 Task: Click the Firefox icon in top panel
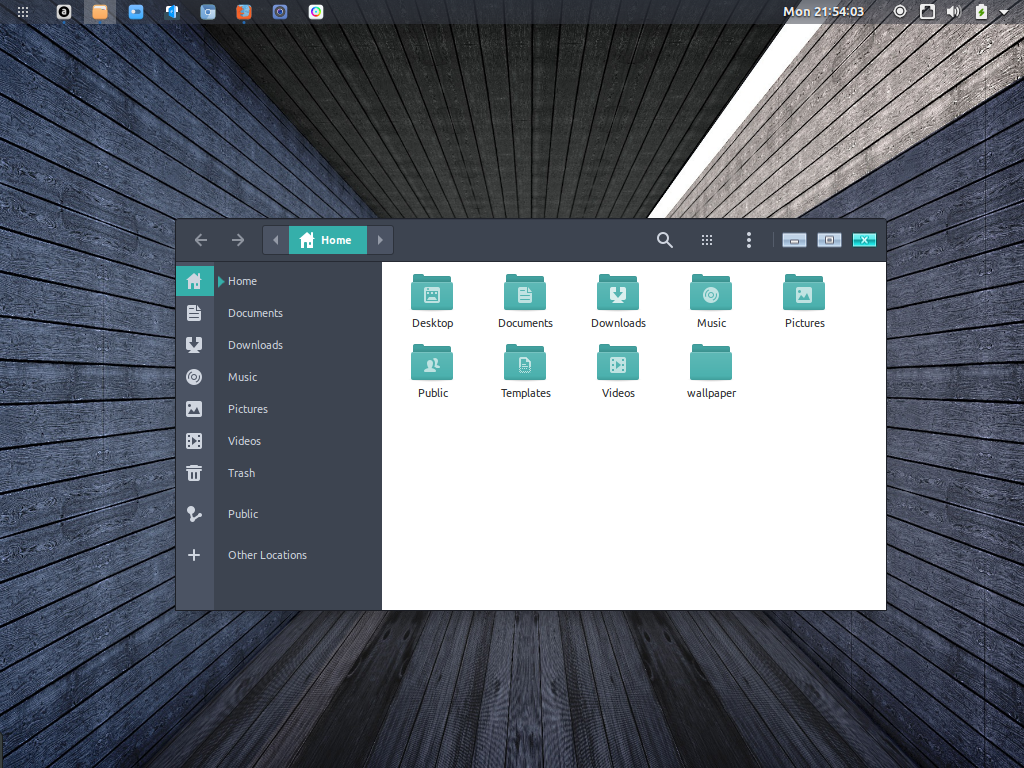pyautogui.click(x=244, y=12)
